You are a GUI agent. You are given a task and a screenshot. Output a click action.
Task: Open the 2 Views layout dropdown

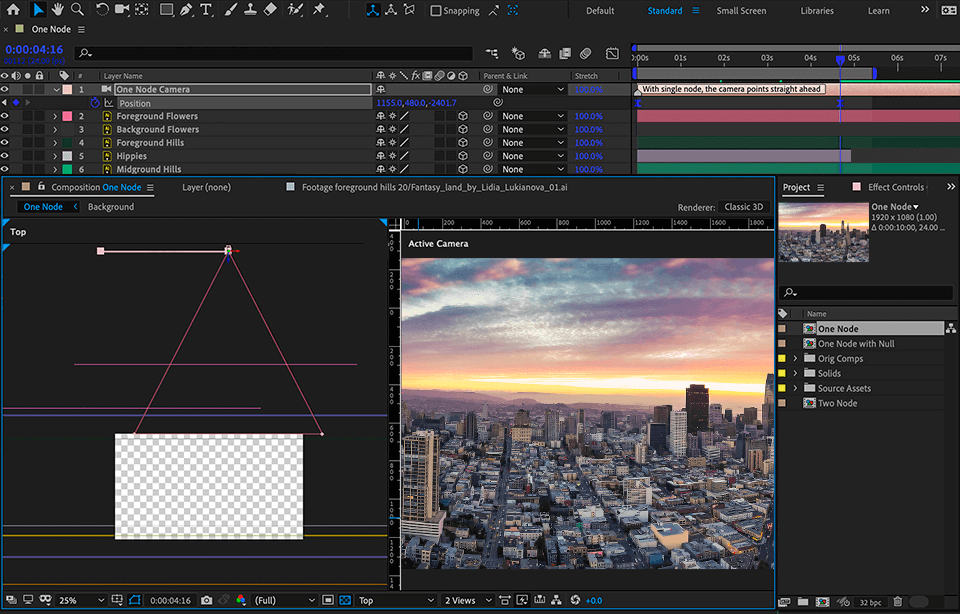(463, 600)
